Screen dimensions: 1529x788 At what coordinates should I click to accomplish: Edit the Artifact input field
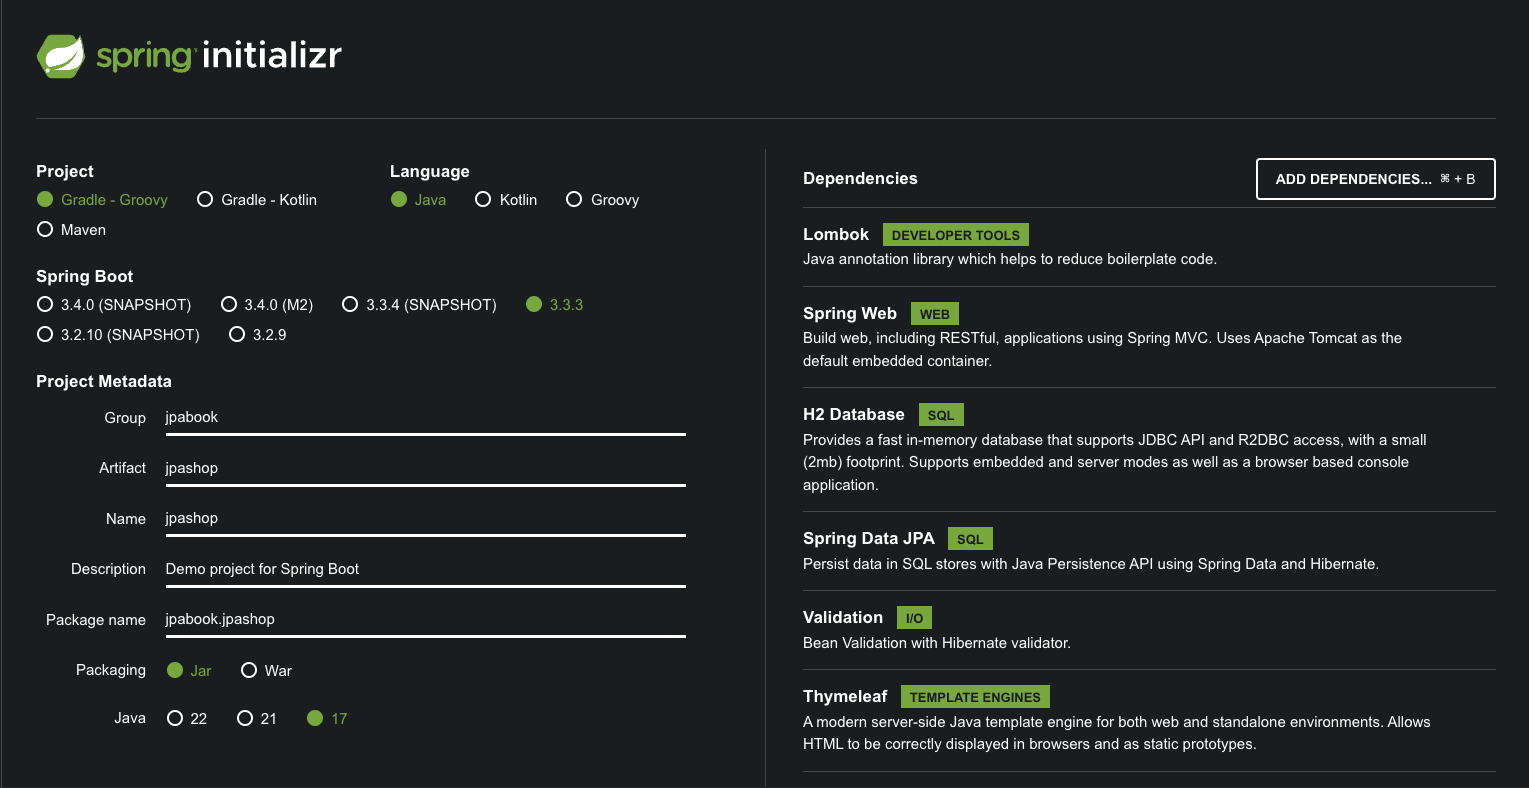425,468
